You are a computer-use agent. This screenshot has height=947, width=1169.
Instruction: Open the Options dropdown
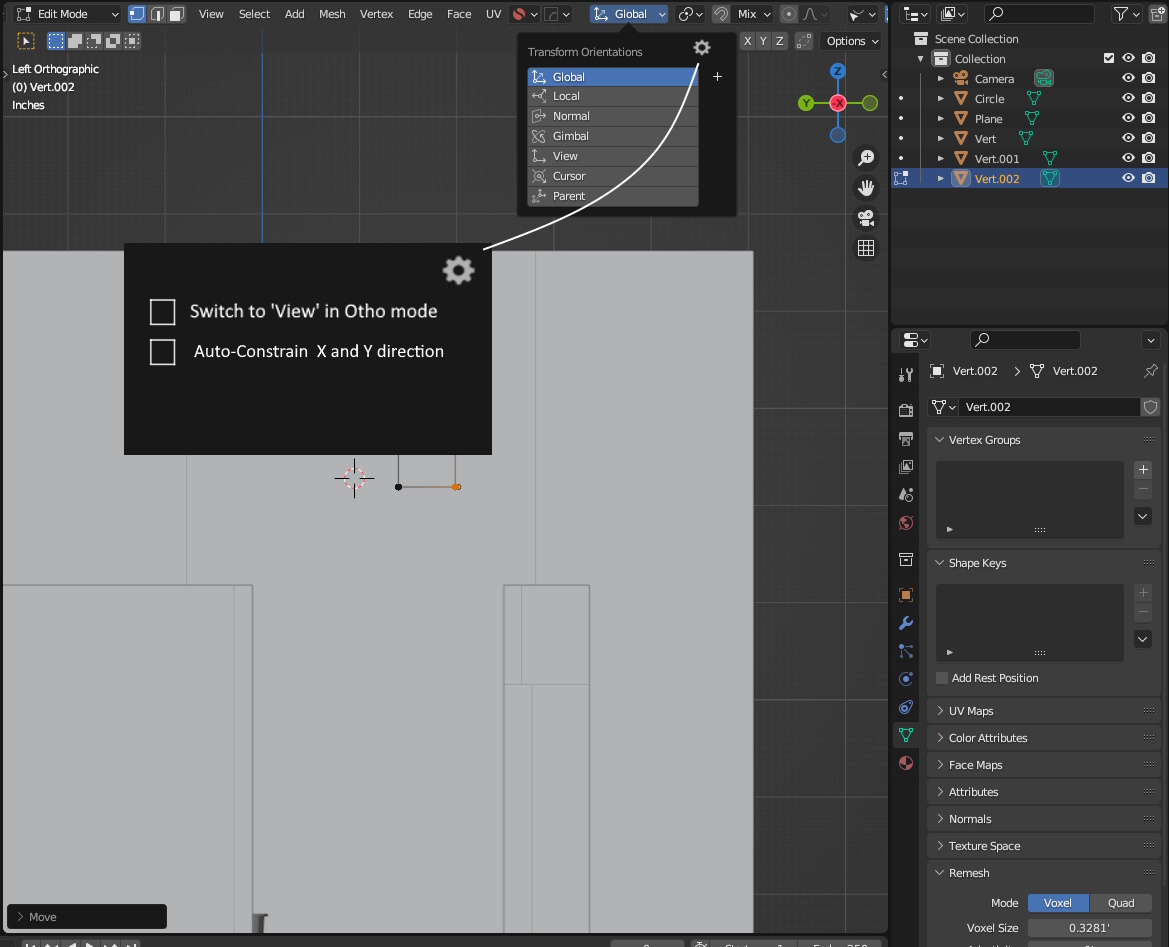[x=852, y=41]
